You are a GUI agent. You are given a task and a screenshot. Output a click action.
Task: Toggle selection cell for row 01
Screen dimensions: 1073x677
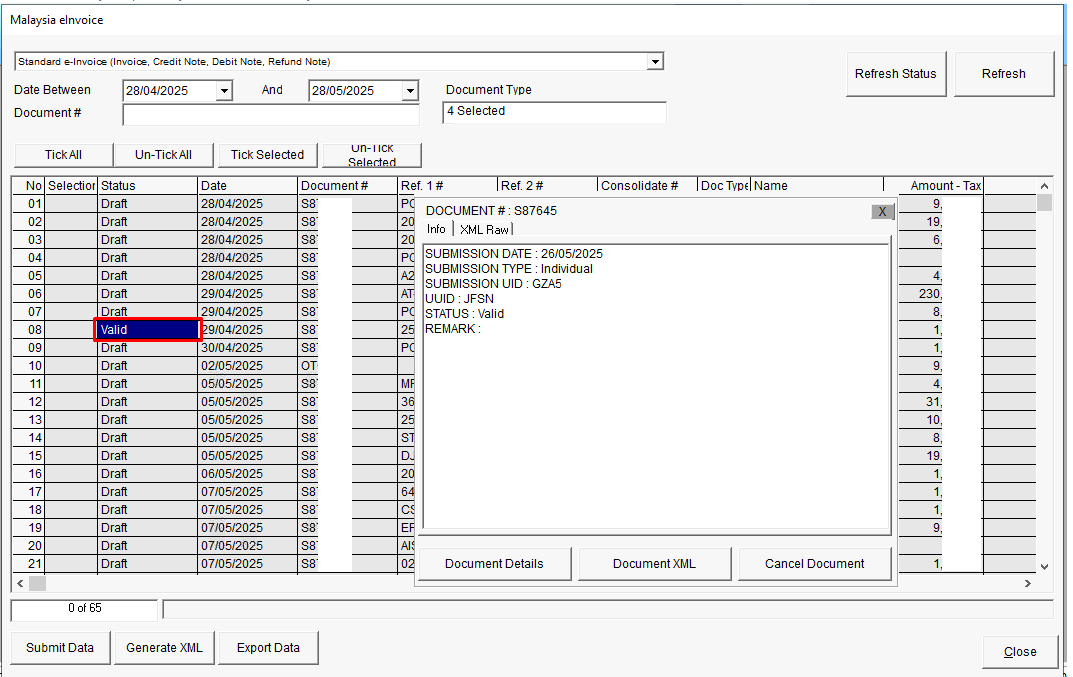[x=71, y=204]
